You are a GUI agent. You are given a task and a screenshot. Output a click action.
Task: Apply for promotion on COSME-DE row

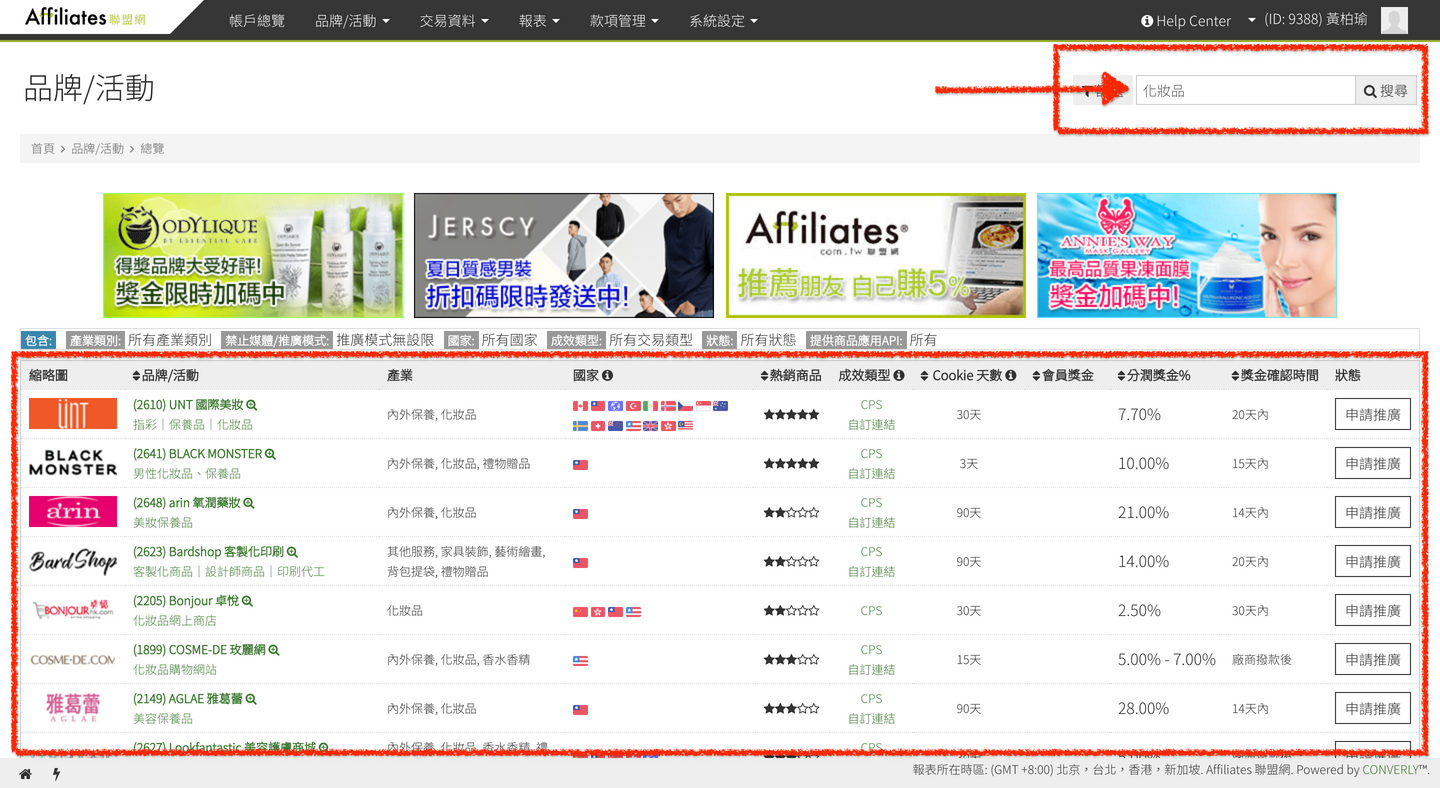[x=1372, y=659]
